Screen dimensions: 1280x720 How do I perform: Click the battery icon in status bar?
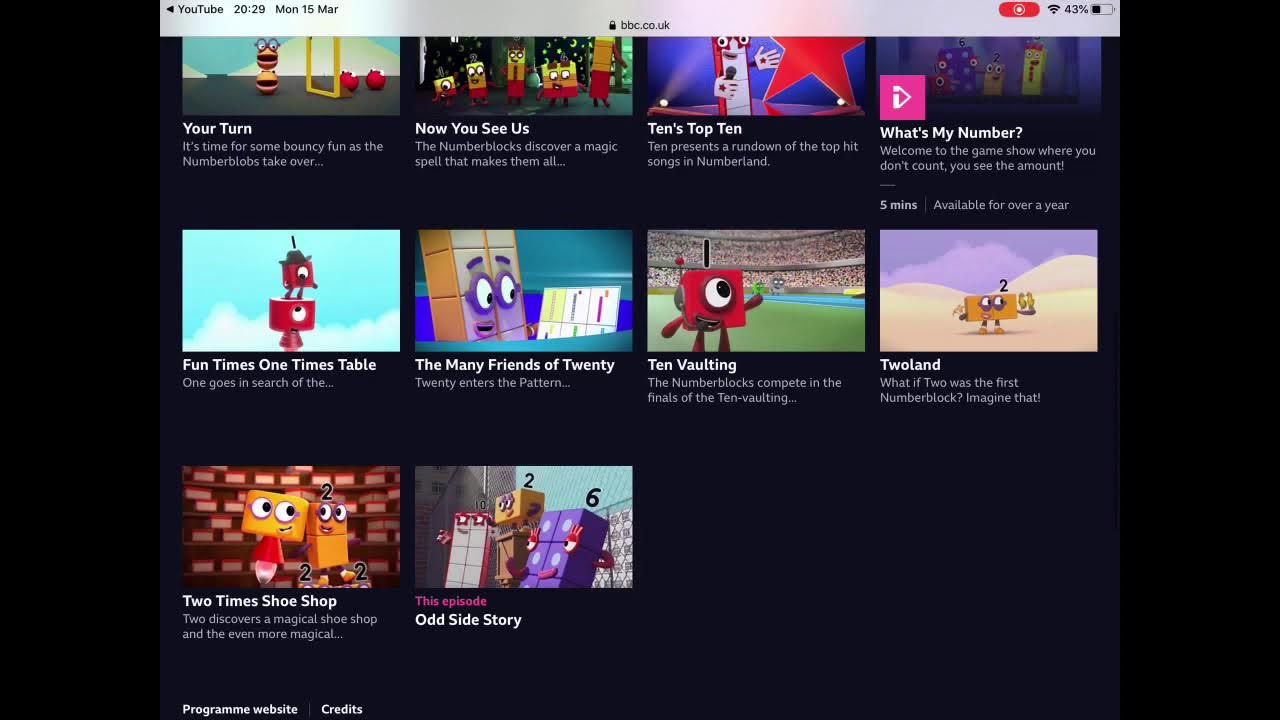pyautogui.click(x=1102, y=9)
